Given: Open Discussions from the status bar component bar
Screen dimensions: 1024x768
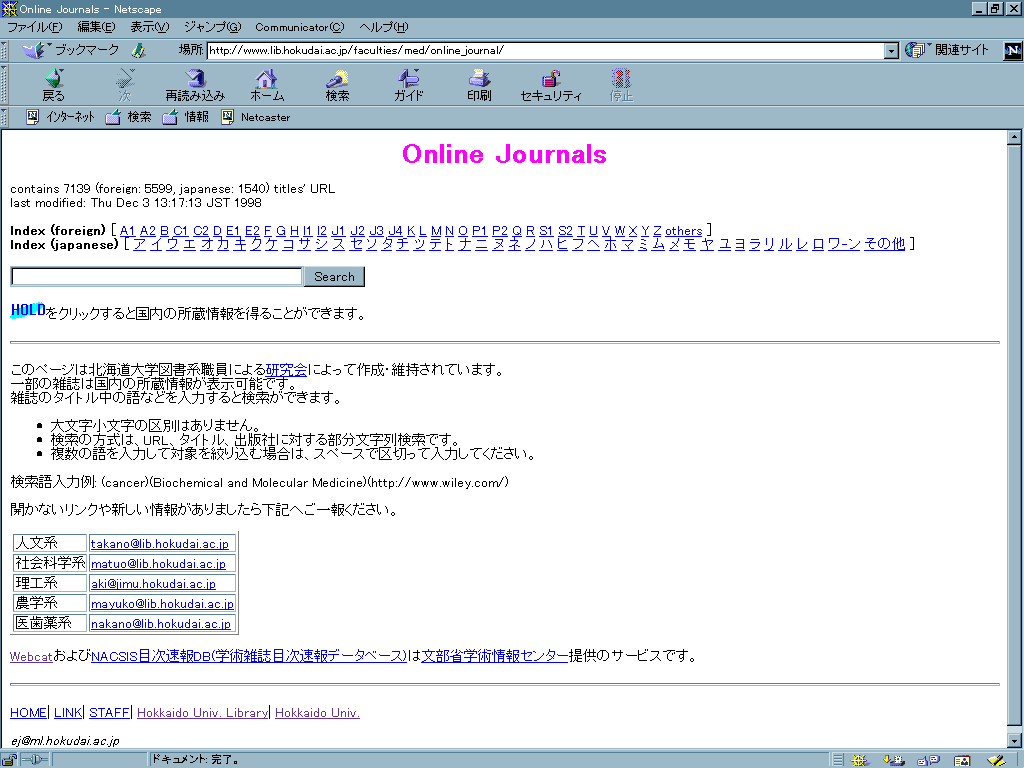Looking at the screenshot, I should pos(927,760).
